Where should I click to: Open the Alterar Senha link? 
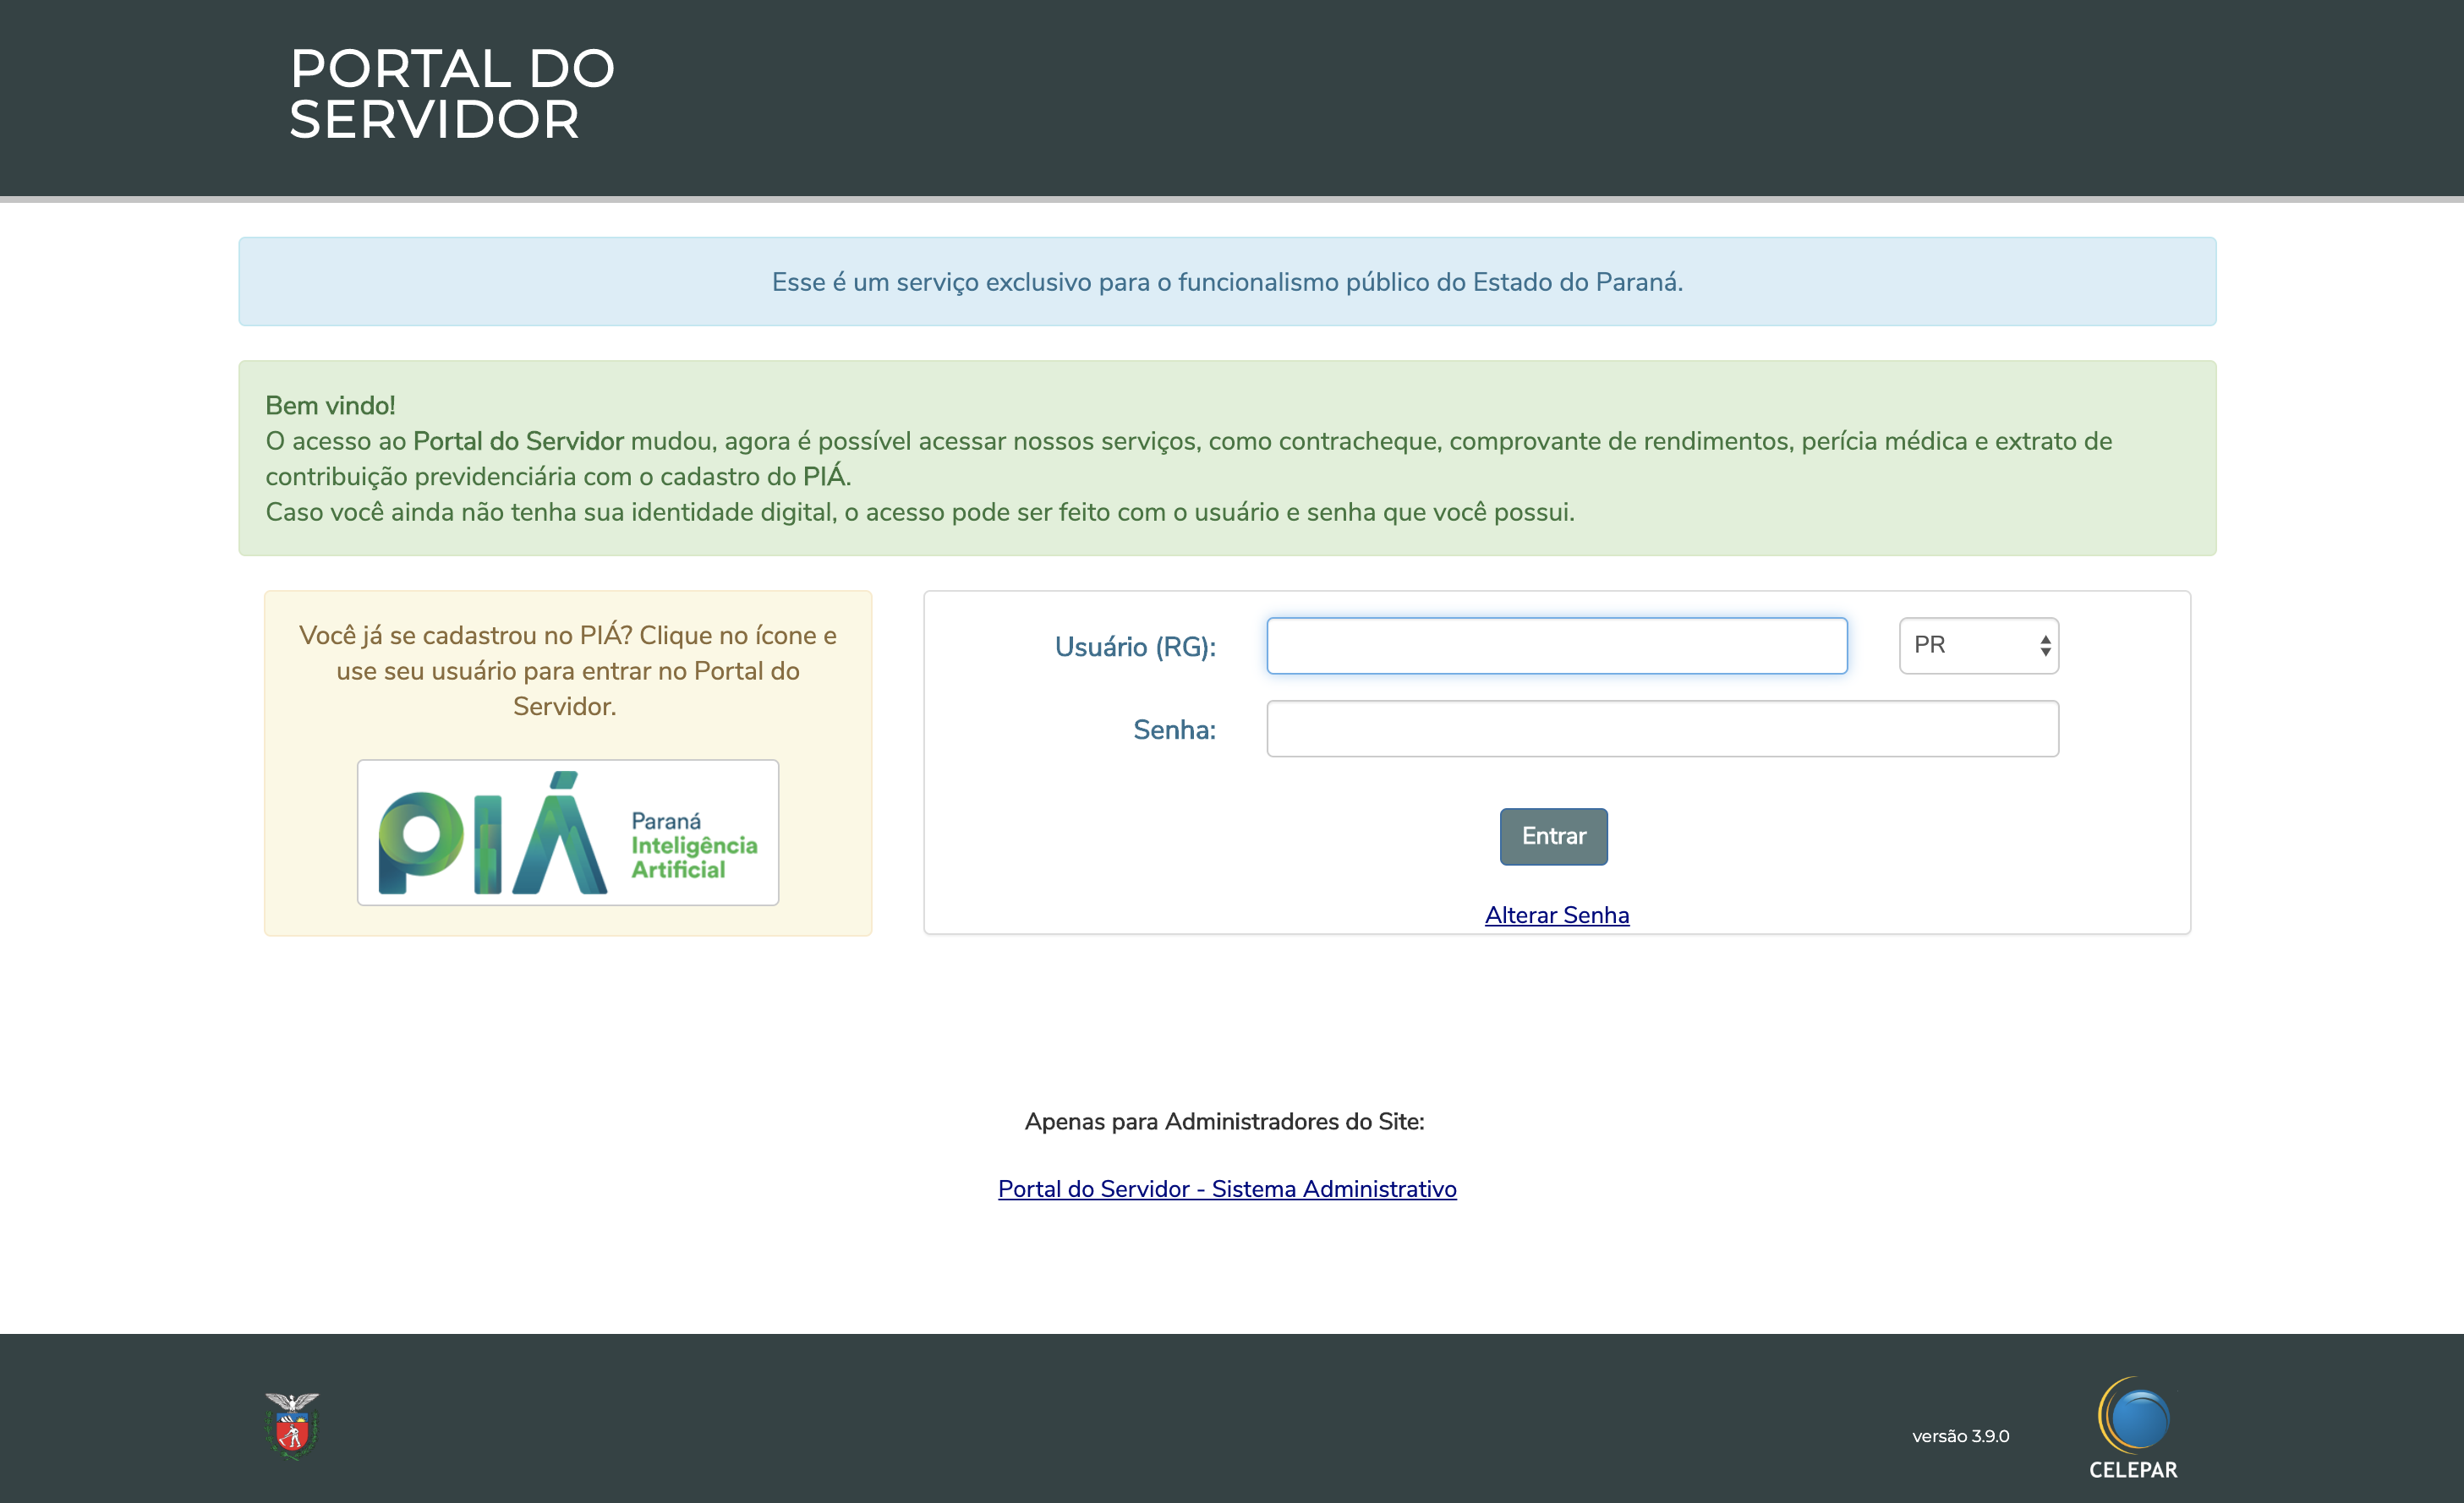click(x=1557, y=915)
